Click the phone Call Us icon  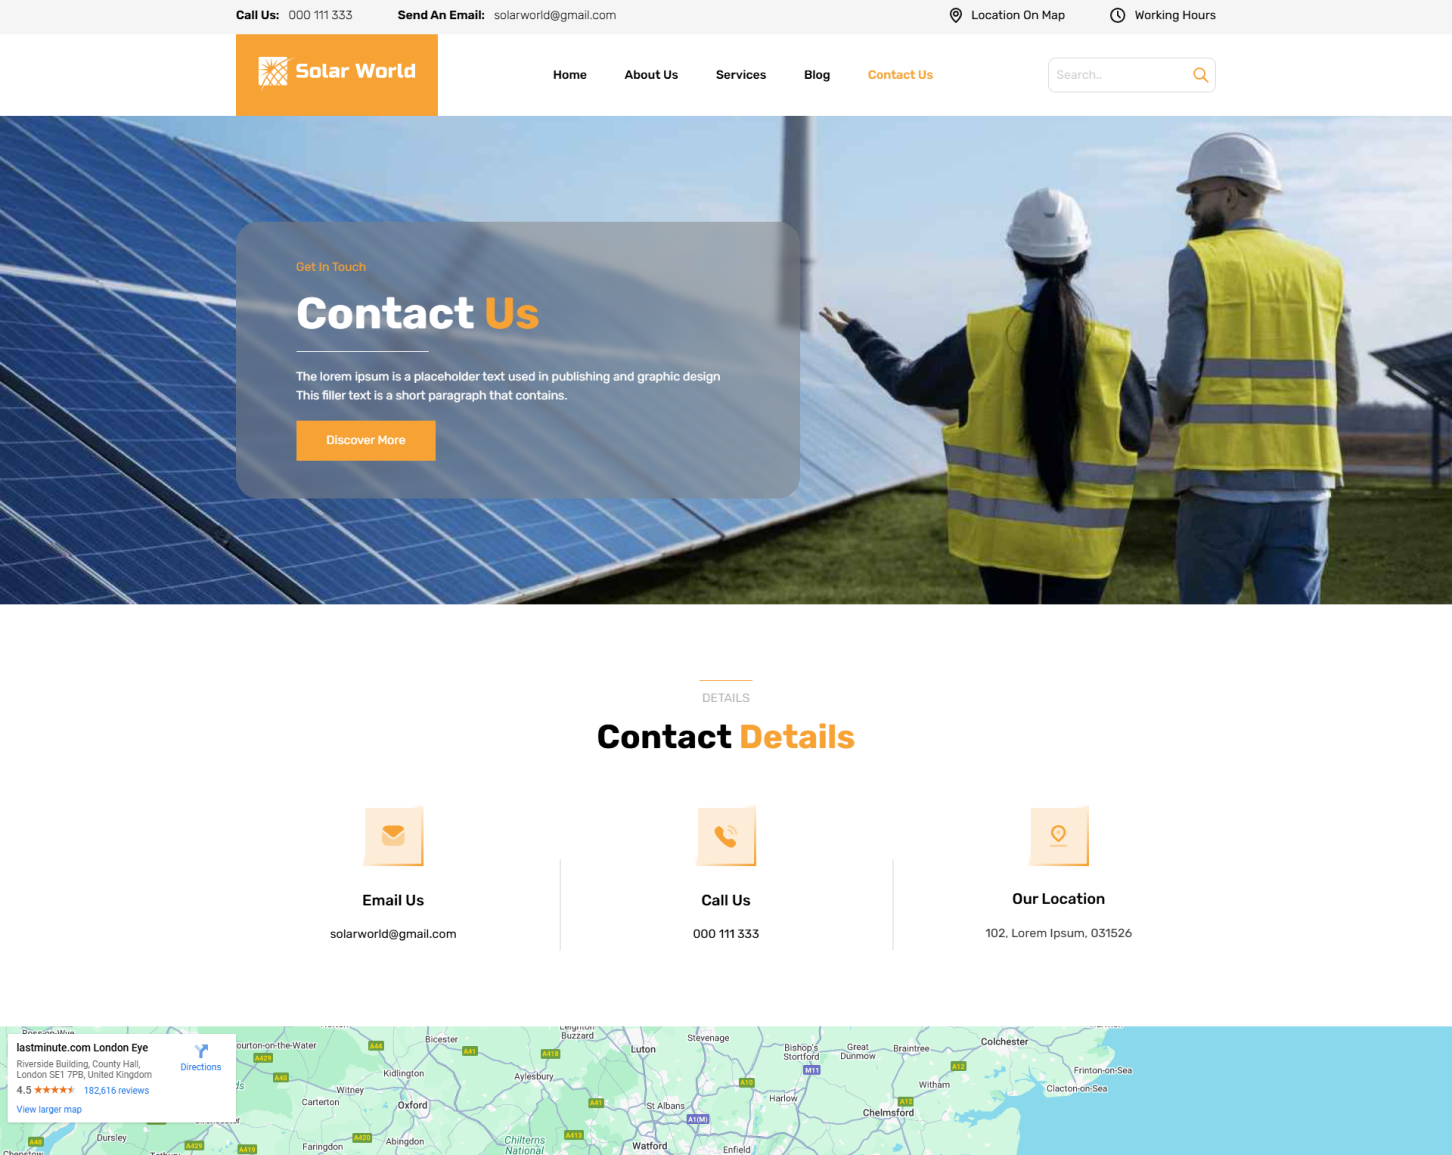[x=726, y=836]
